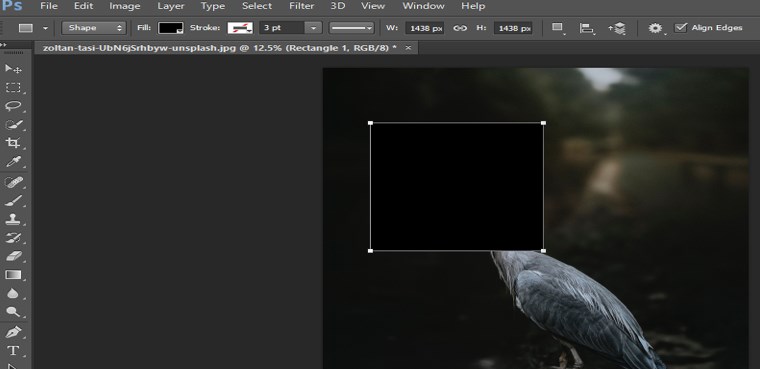Screen dimensions: 760x369
Task: Close the zoltan-tasi document tab
Action: pyautogui.click(x=408, y=48)
